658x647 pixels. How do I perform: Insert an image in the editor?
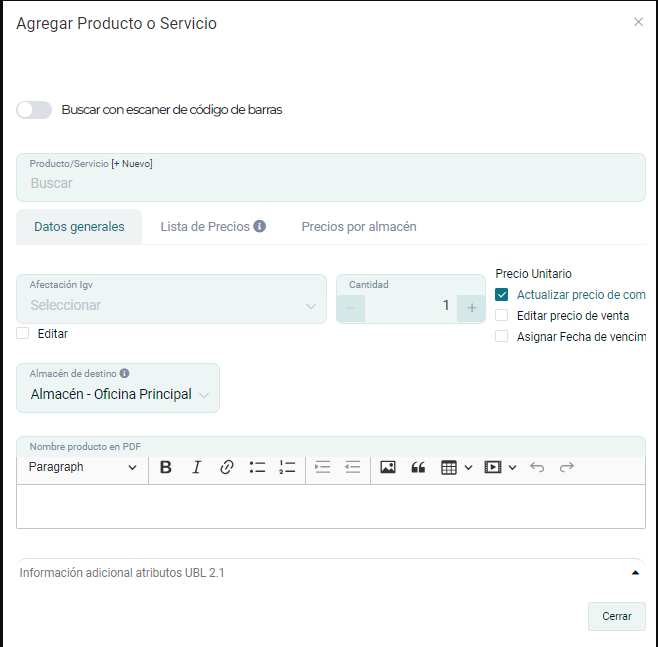point(388,467)
